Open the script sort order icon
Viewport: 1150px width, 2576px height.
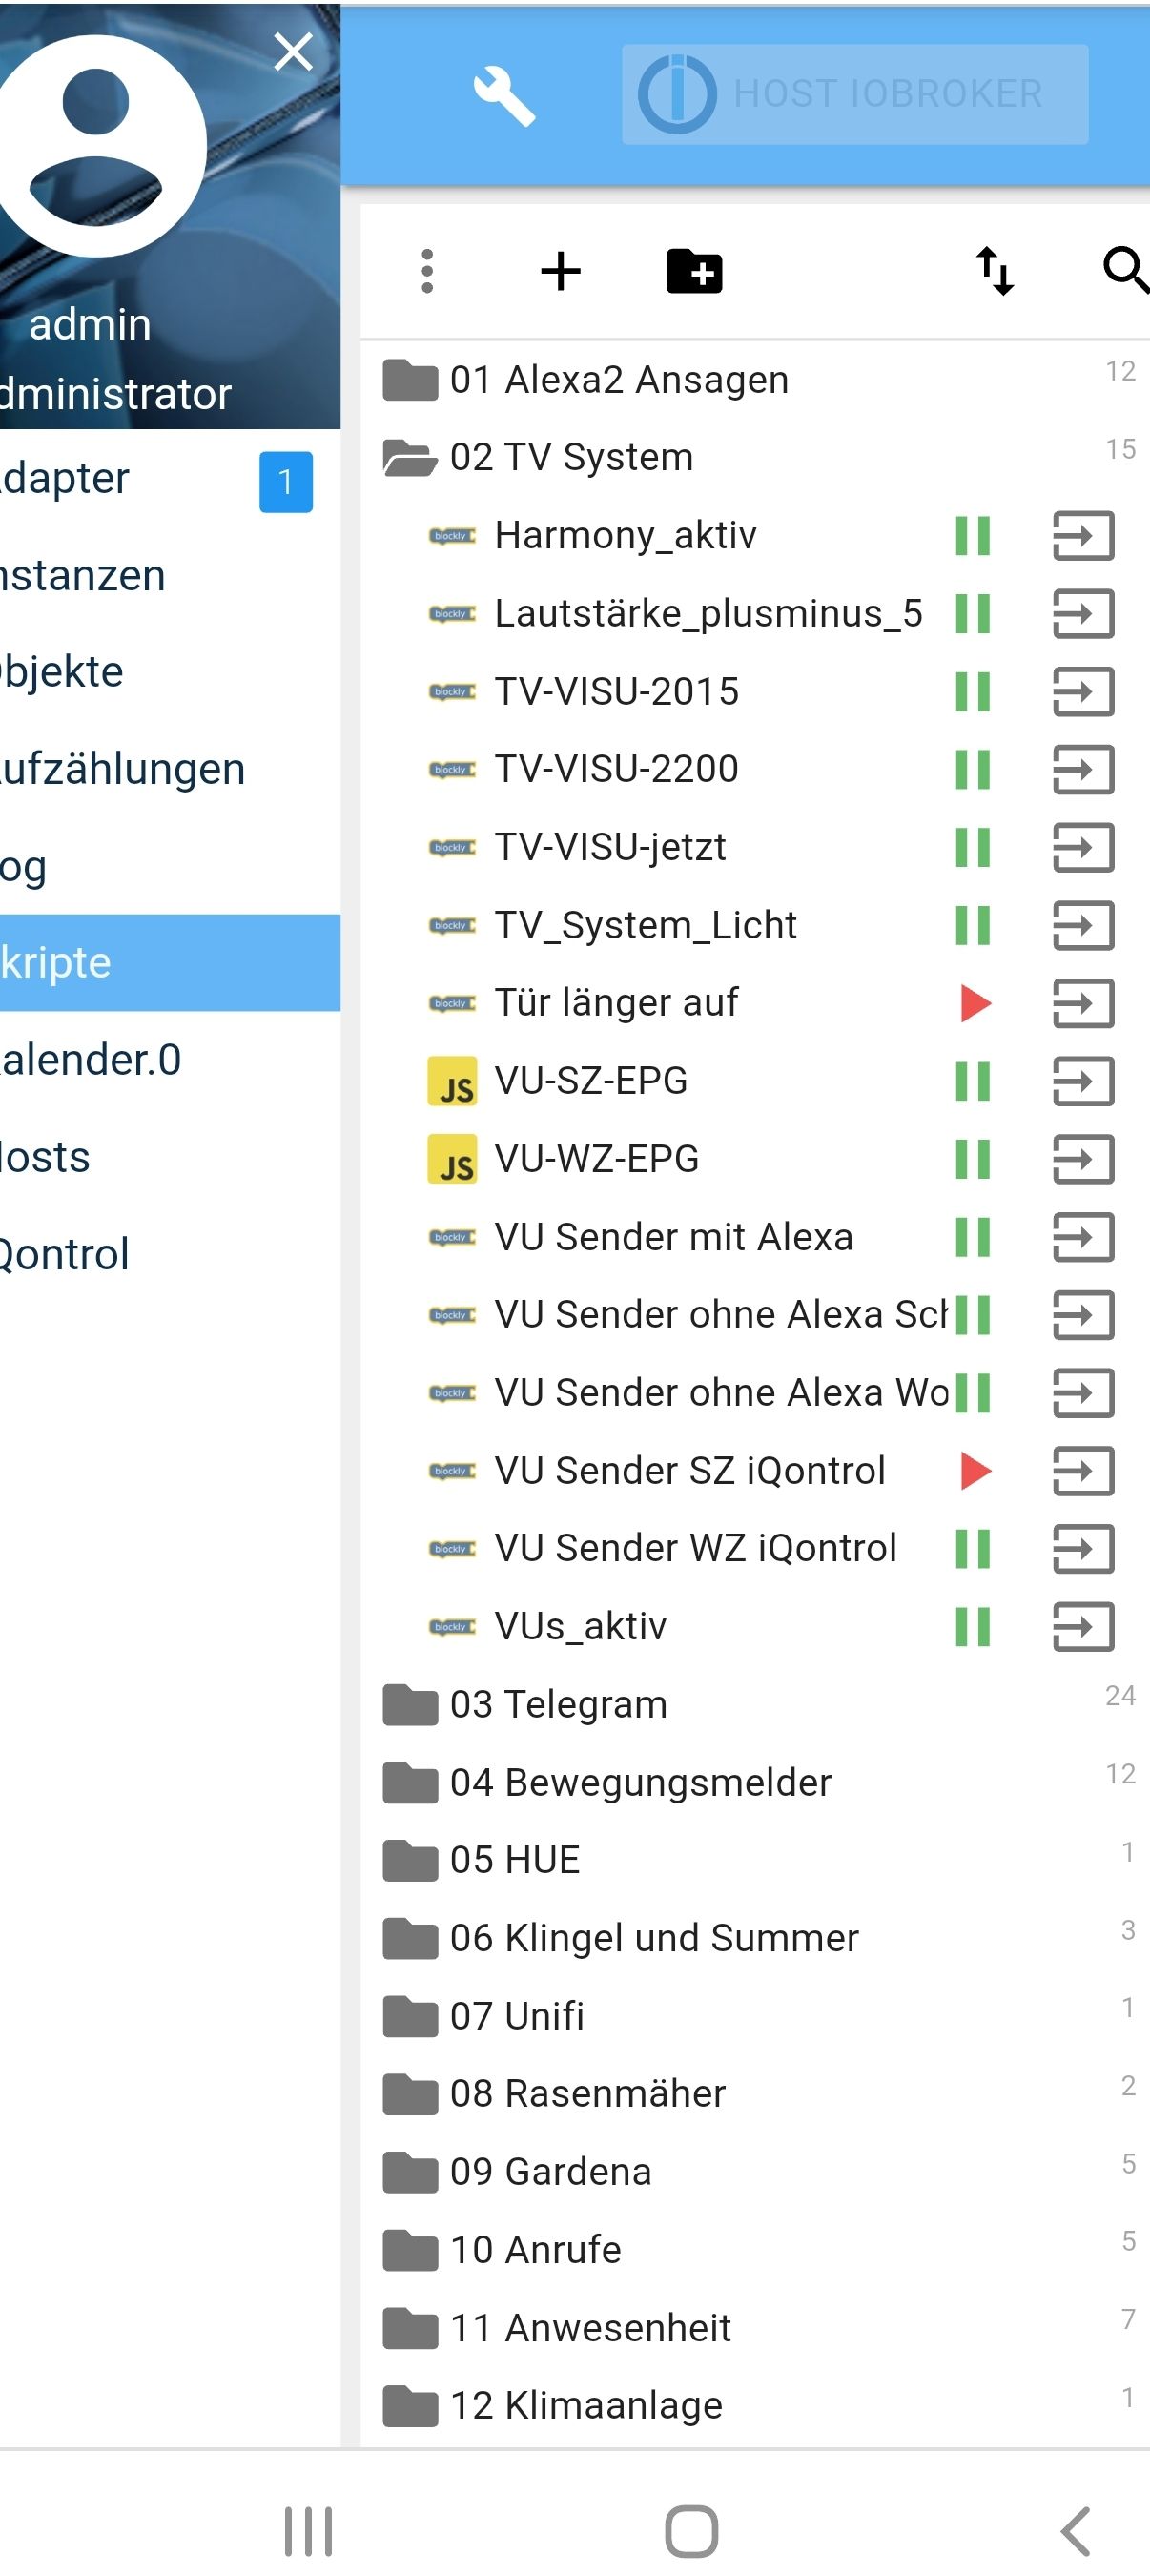pos(994,271)
